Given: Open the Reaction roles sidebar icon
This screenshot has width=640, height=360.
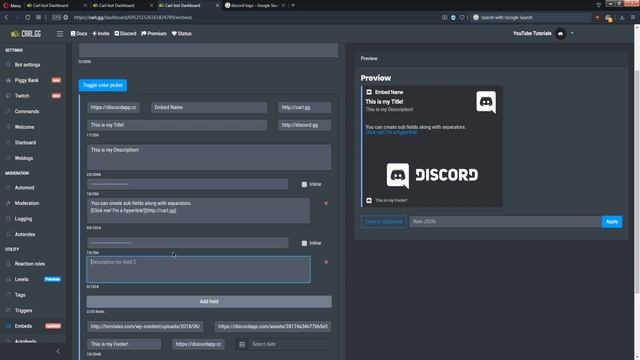Looking at the screenshot, I should tap(8, 264).
